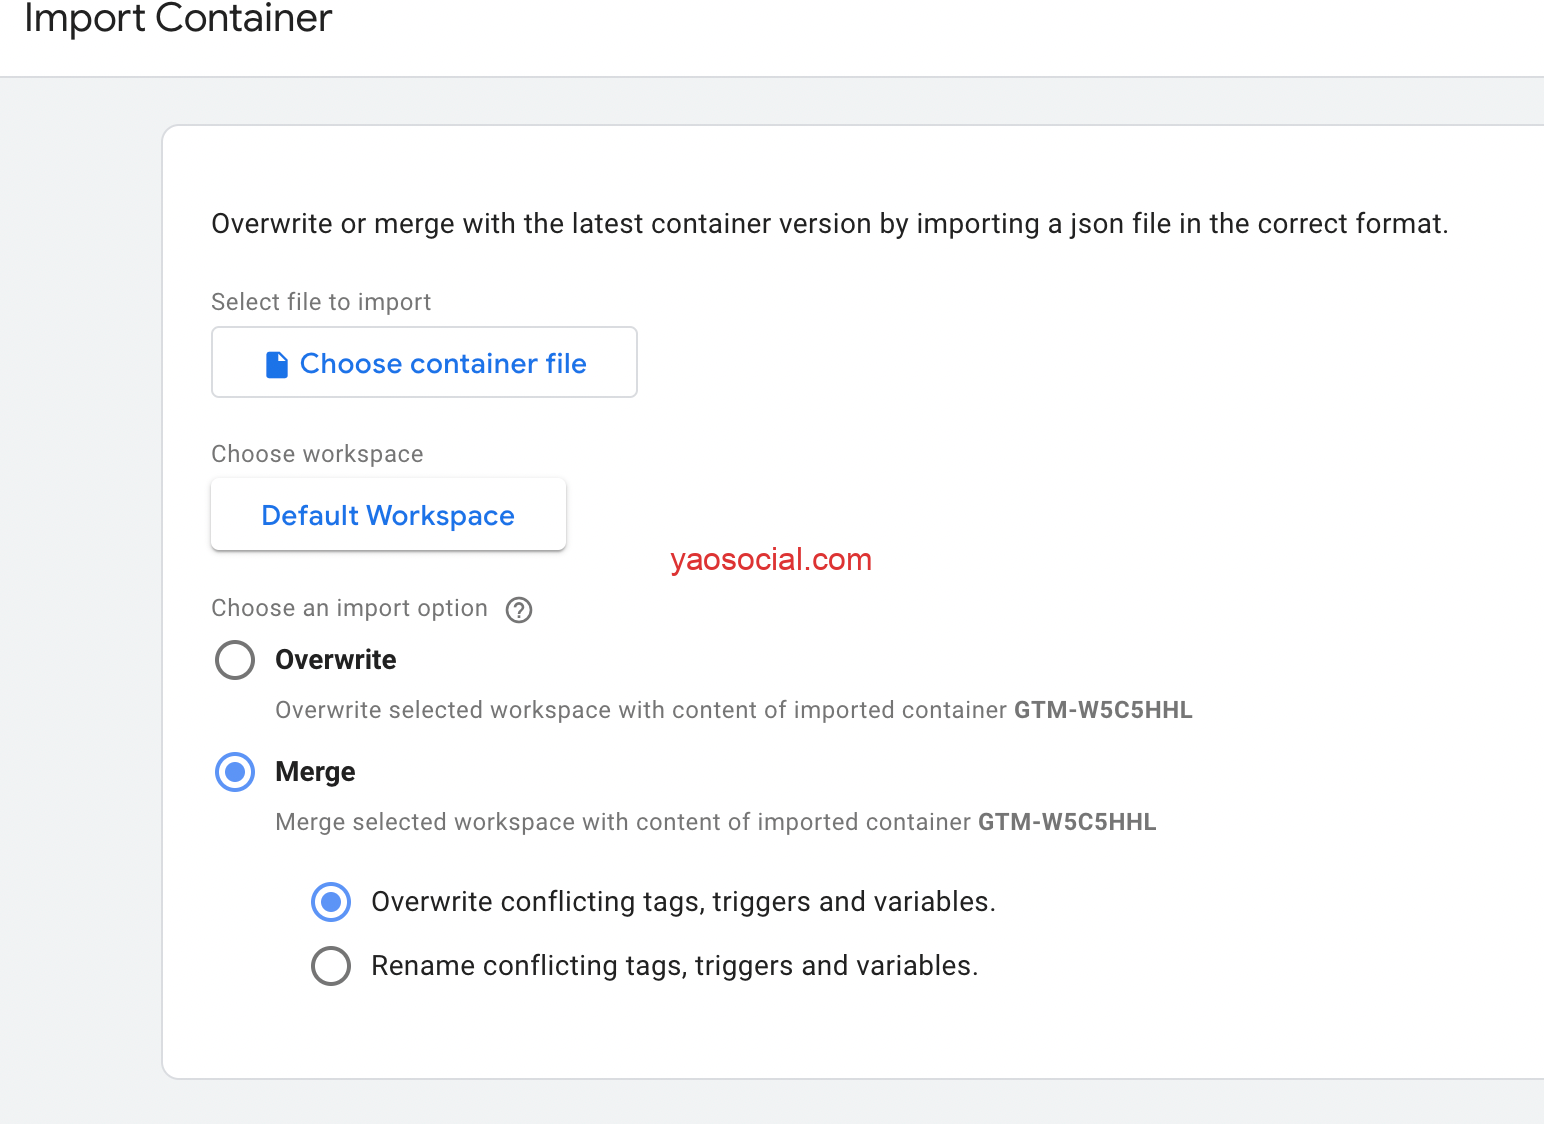The height and width of the screenshot is (1124, 1544).
Task: Click the json file import instruction sentence
Action: pos(829,224)
